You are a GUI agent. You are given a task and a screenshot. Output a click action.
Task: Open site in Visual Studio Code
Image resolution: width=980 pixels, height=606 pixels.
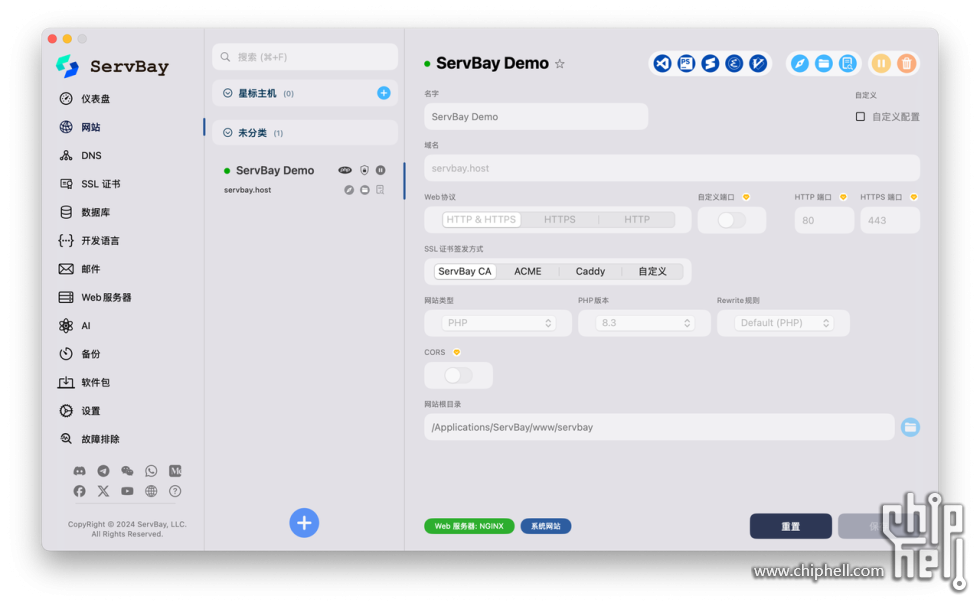[x=662, y=63]
